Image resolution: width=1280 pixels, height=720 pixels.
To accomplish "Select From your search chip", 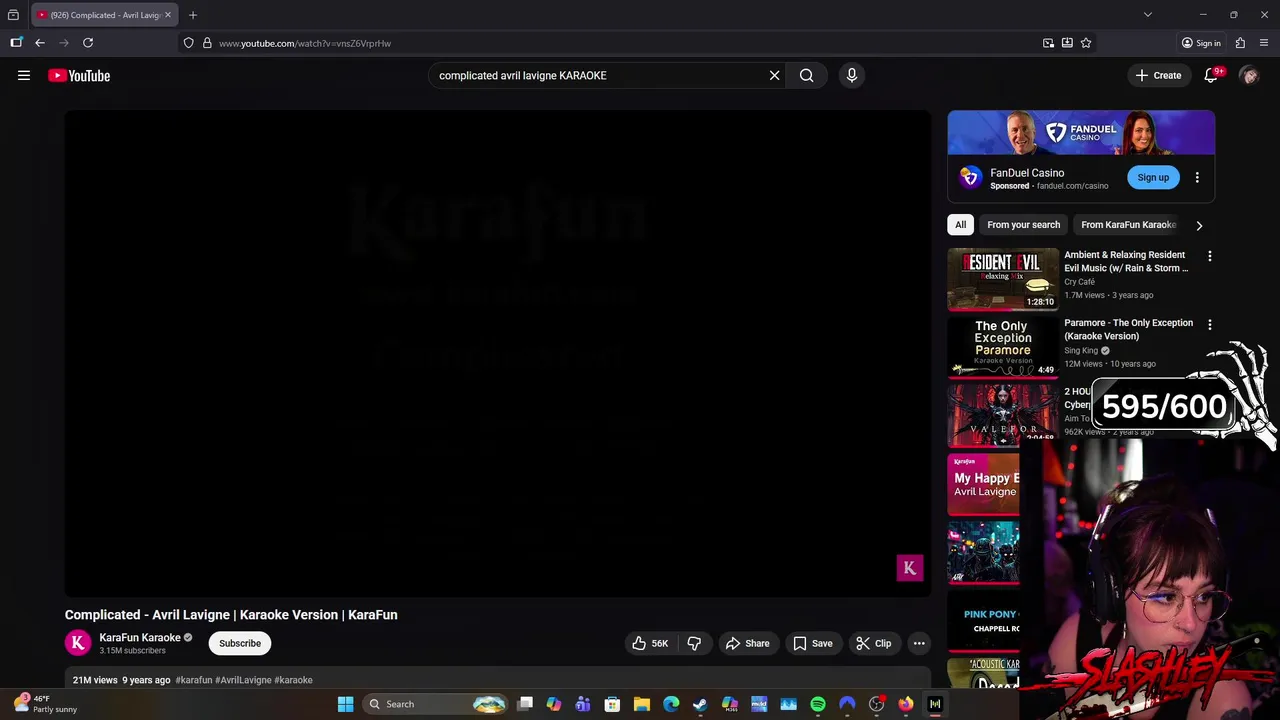I will click(1023, 225).
